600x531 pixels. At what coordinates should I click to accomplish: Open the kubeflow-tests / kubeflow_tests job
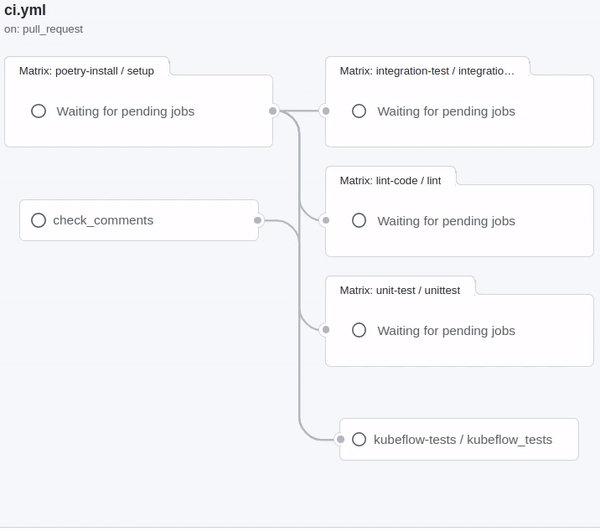click(x=476, y=439)
